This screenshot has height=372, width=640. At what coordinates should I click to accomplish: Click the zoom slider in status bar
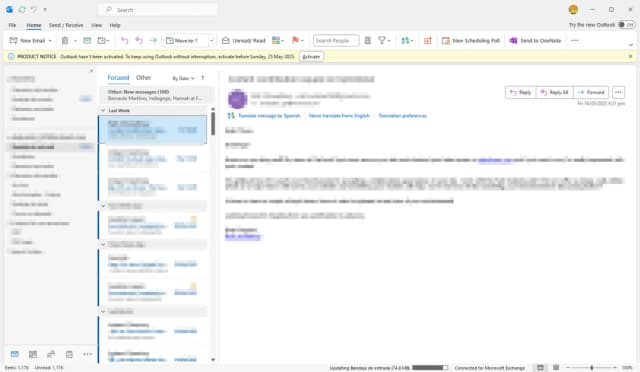591,368
